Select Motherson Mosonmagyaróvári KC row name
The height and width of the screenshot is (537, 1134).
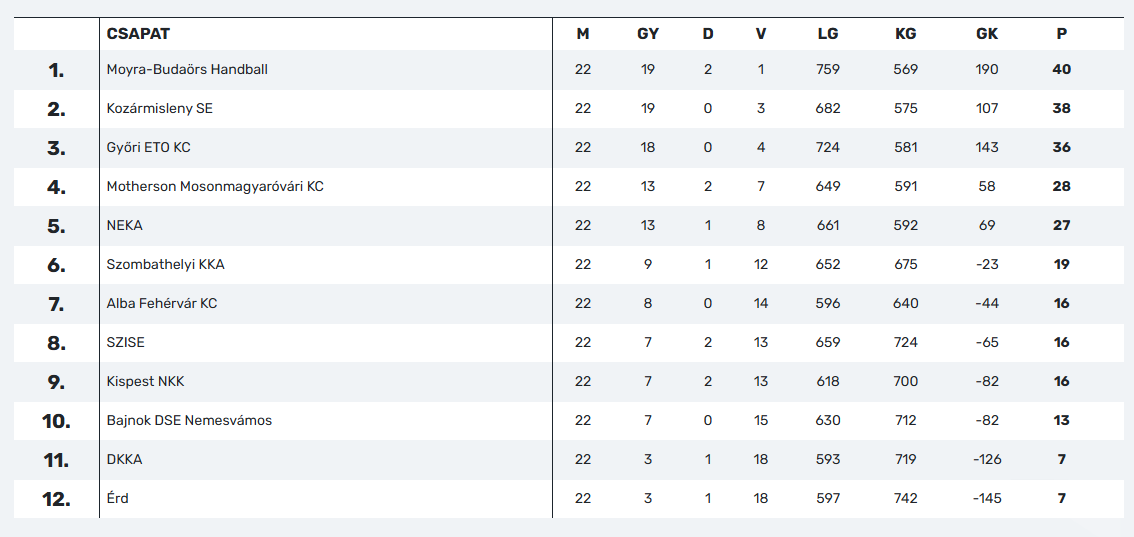tap(215, 186)
